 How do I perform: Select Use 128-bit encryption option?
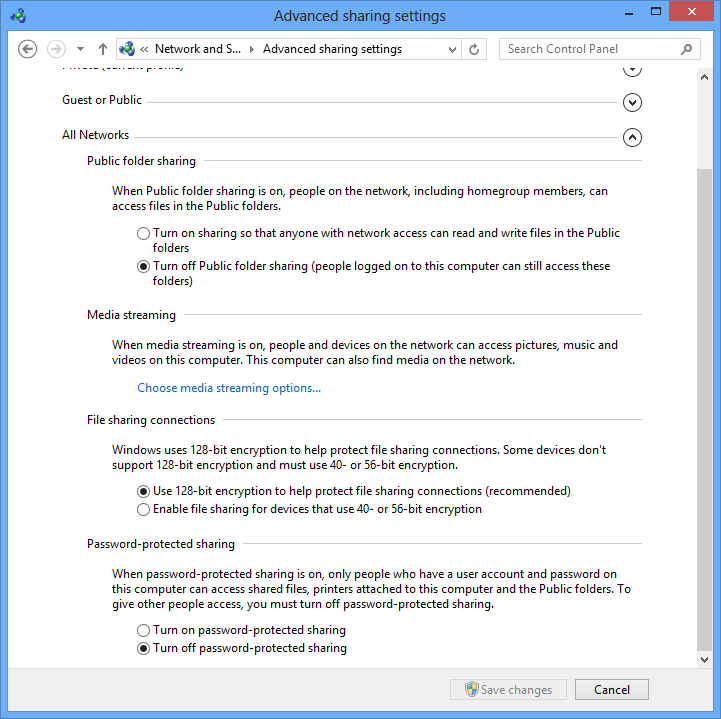tap(144, 492)
